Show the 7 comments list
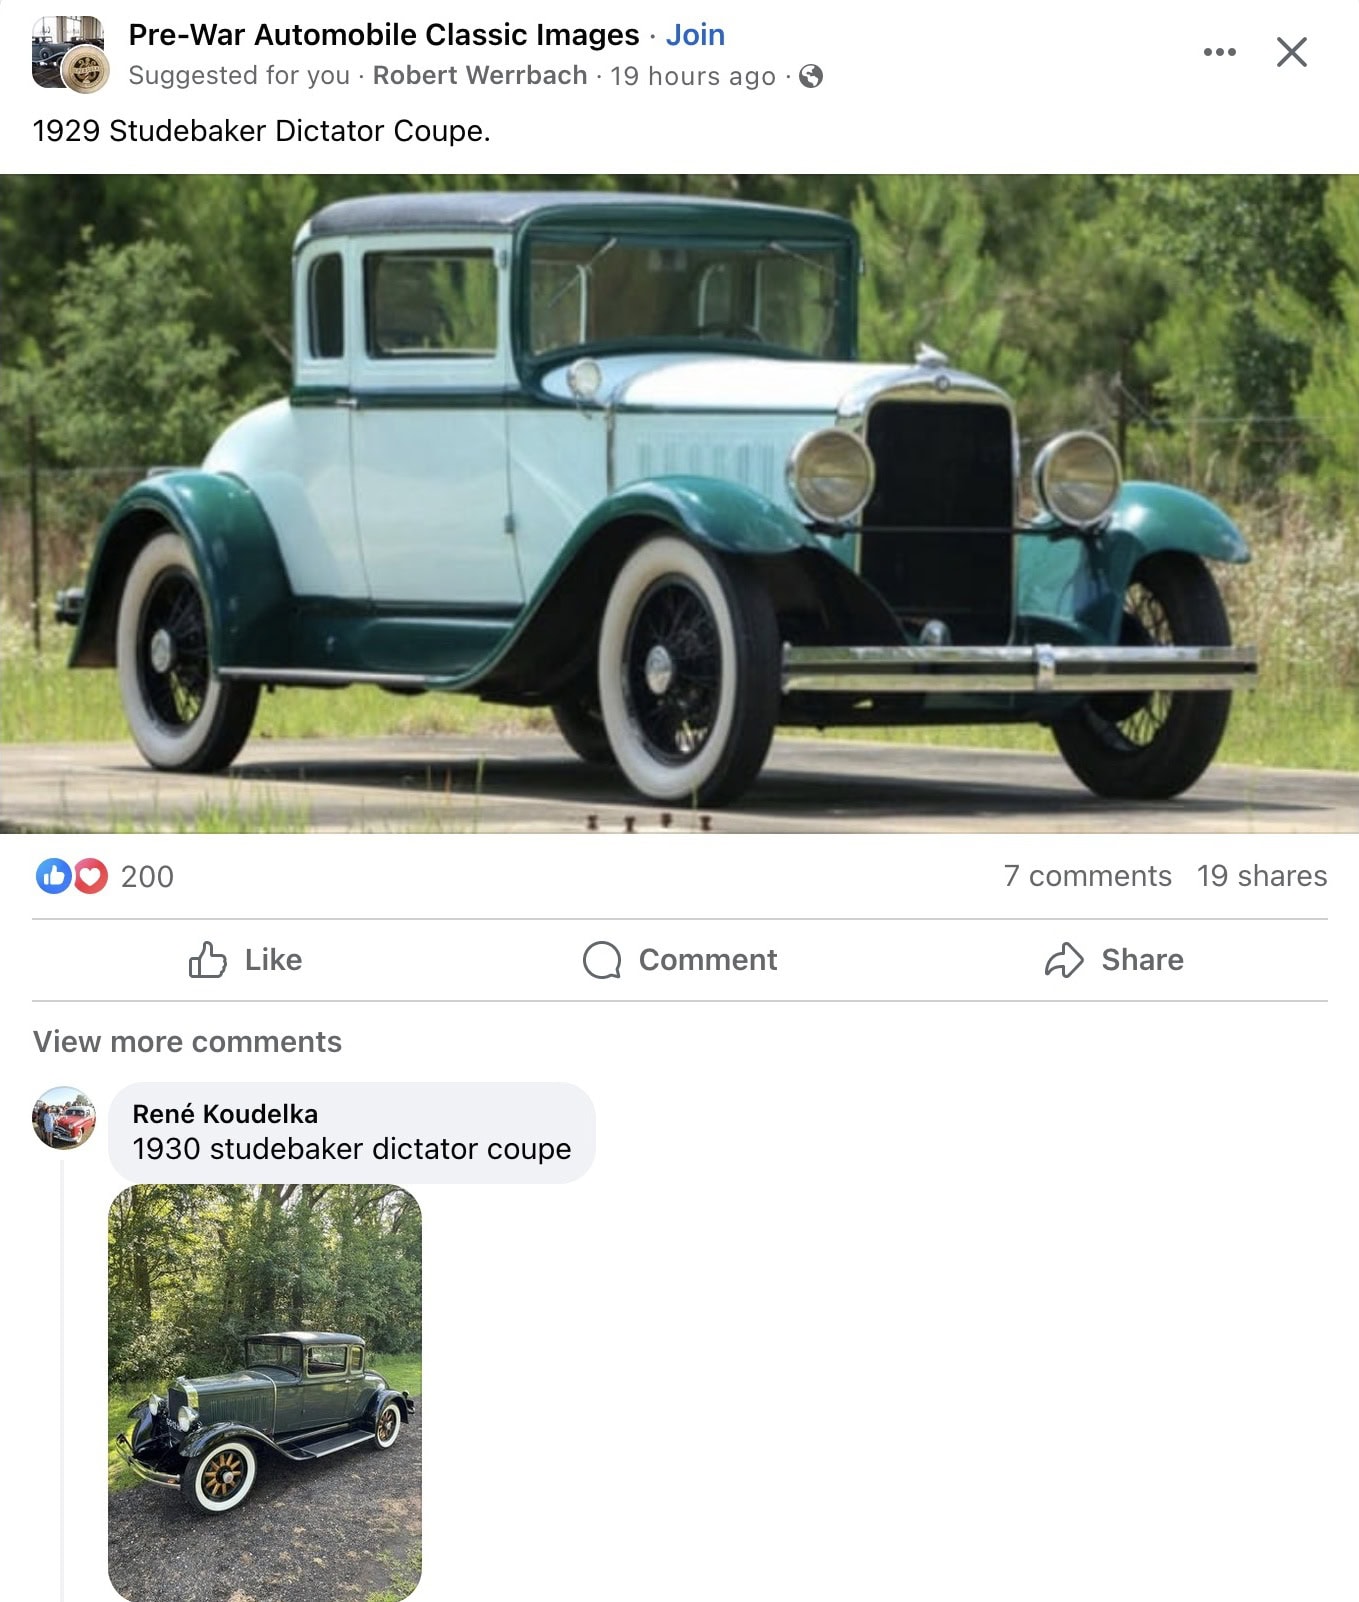Screen dimensions: 1359x1602 (1087, 876)
